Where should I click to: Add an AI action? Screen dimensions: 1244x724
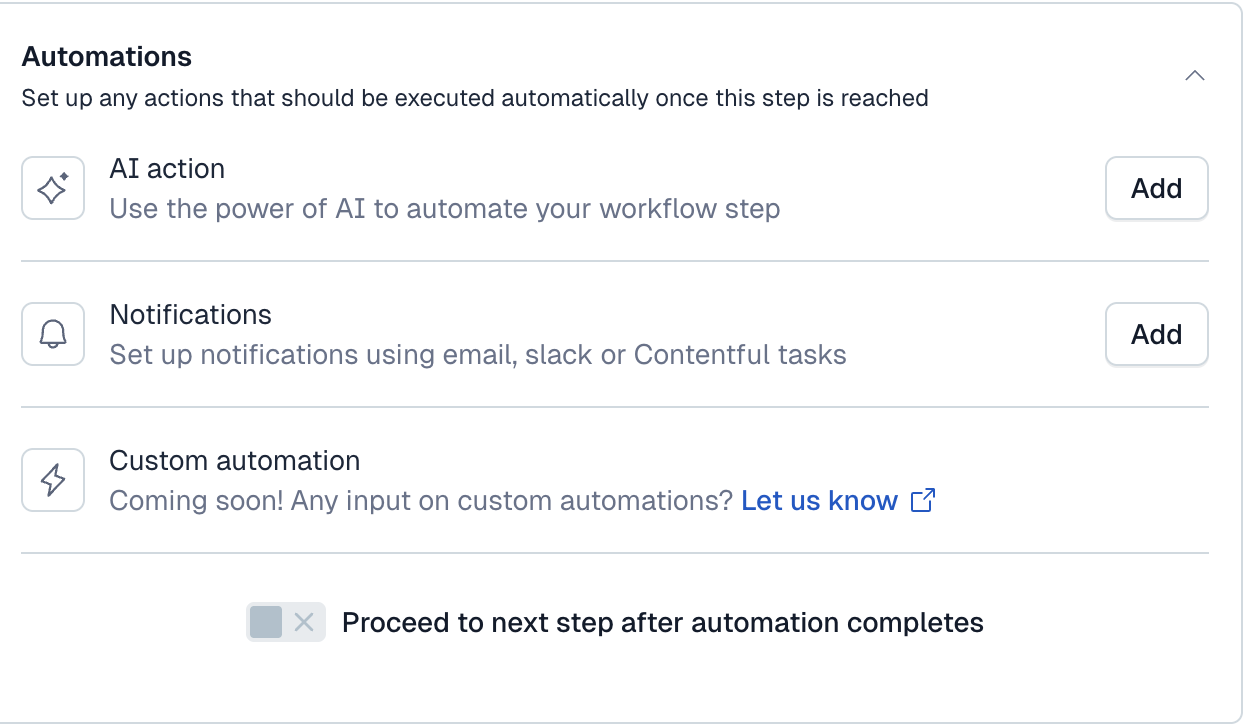coord(1156,188)
